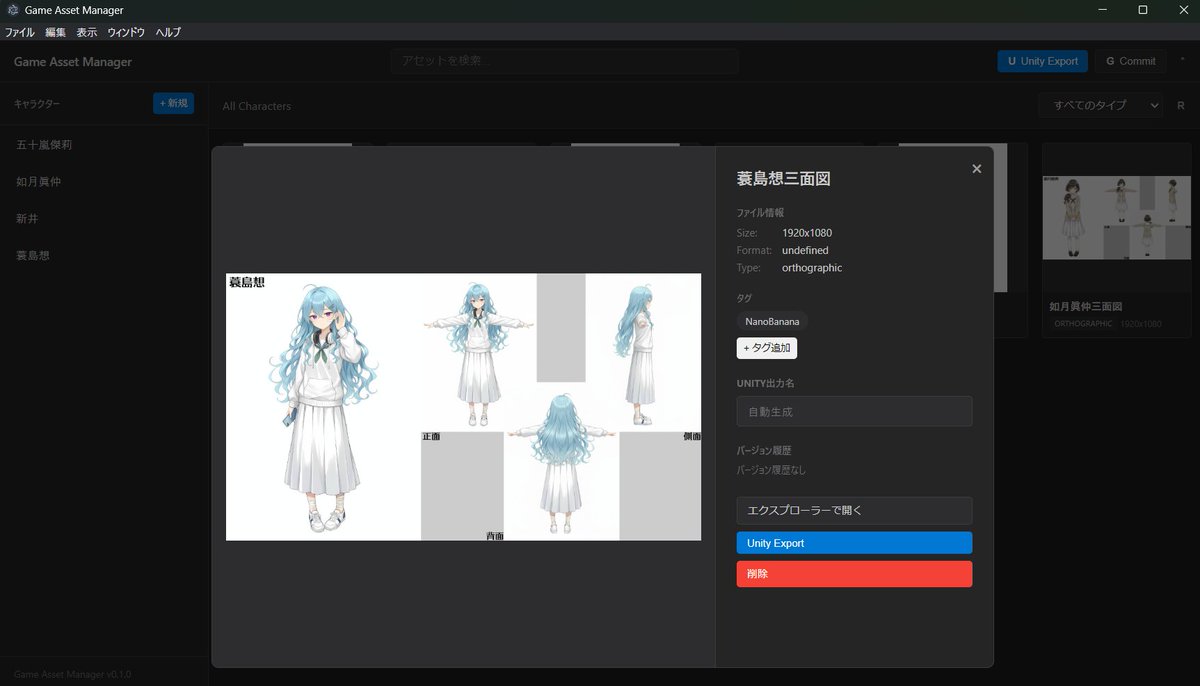Image resolution: width=1200 pixels, height=686 pixels.
Task: Click the red 削除 delete button
Action: (x=854, y=573)
